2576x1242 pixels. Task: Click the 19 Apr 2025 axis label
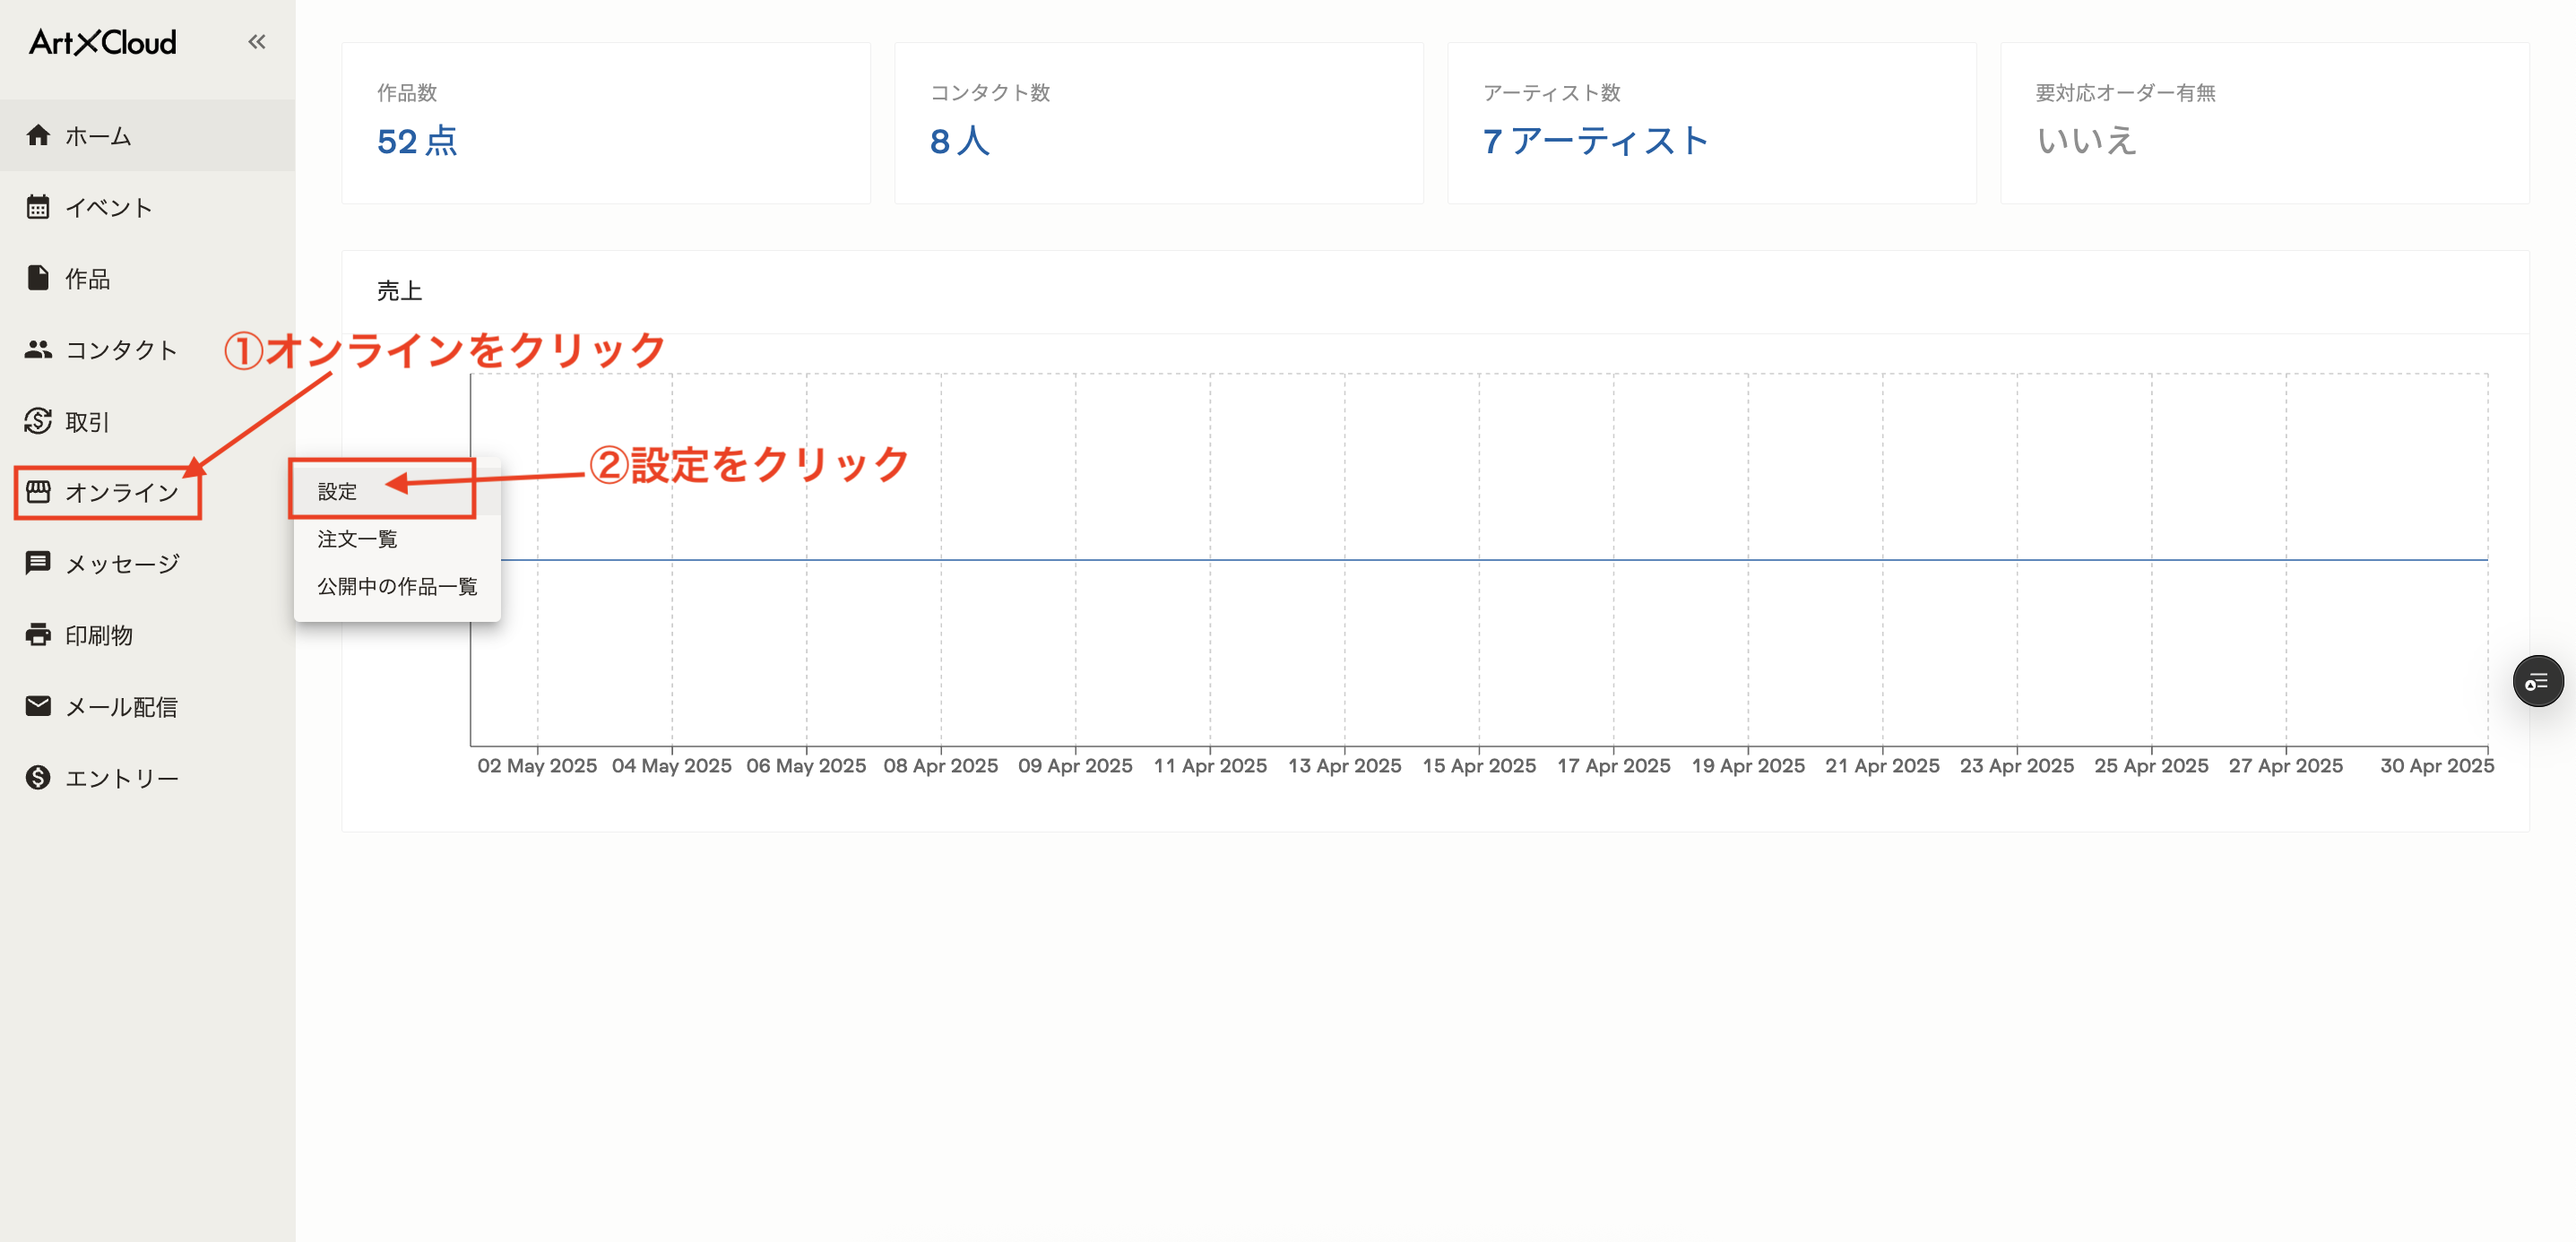point(1748,766)
